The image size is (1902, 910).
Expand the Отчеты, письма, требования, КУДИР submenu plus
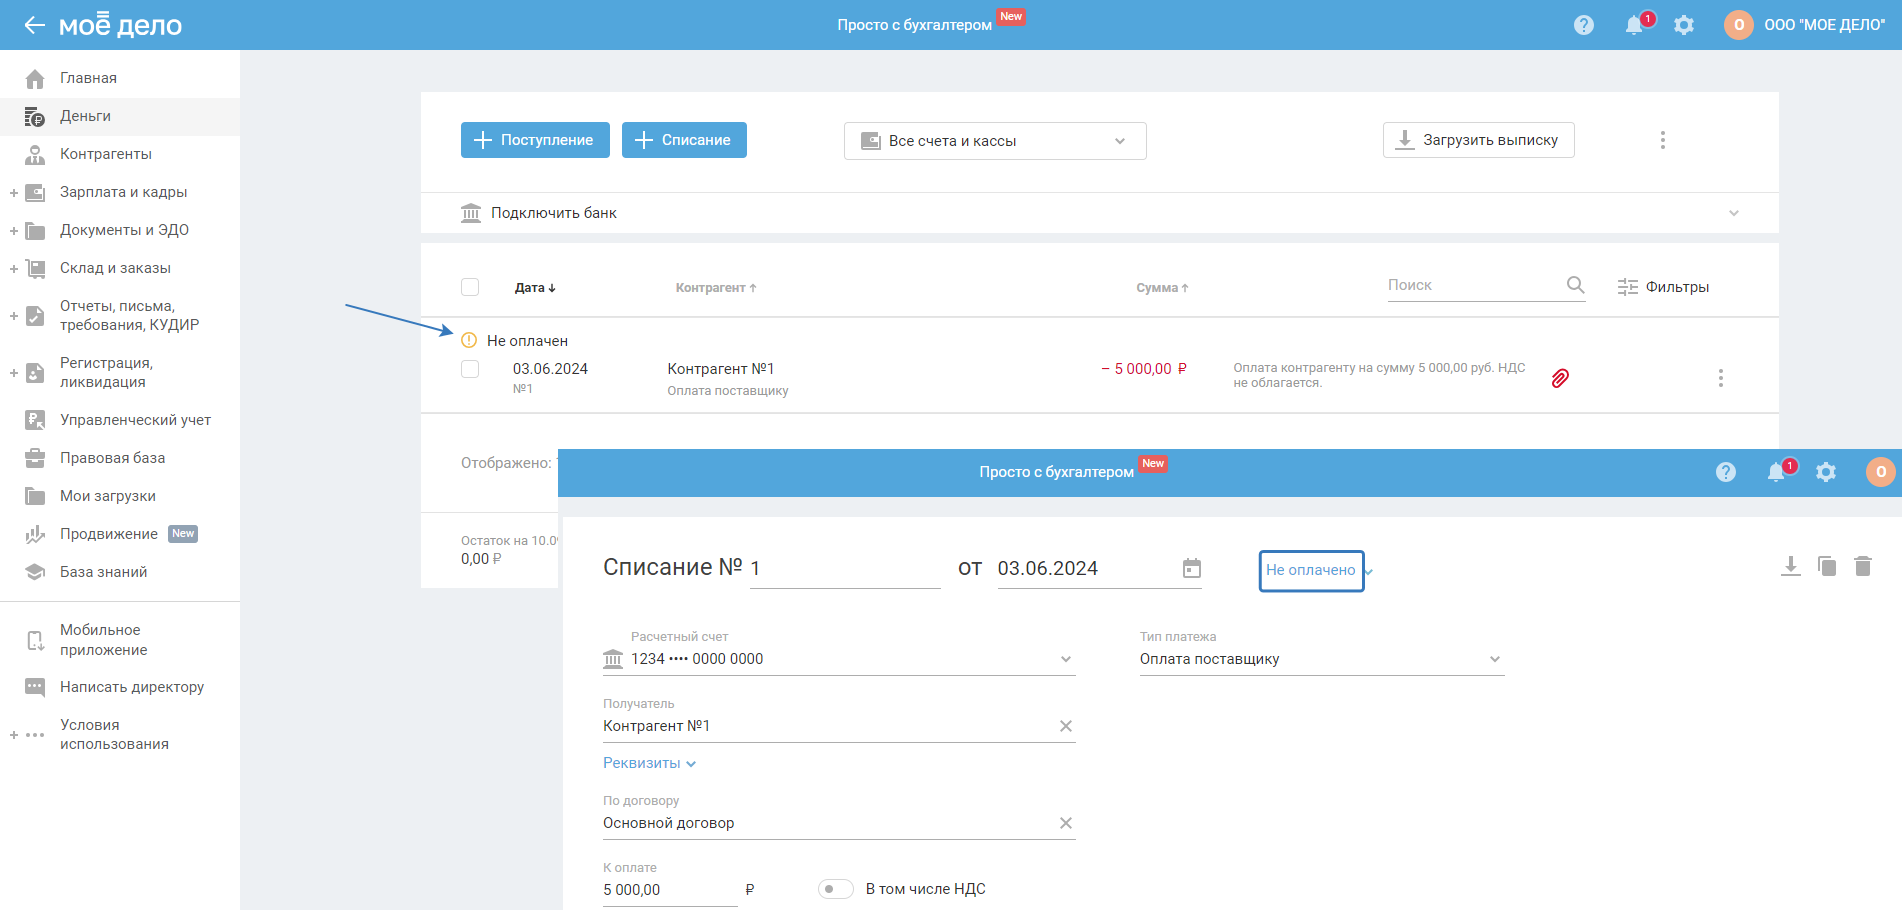click(14, 316)
